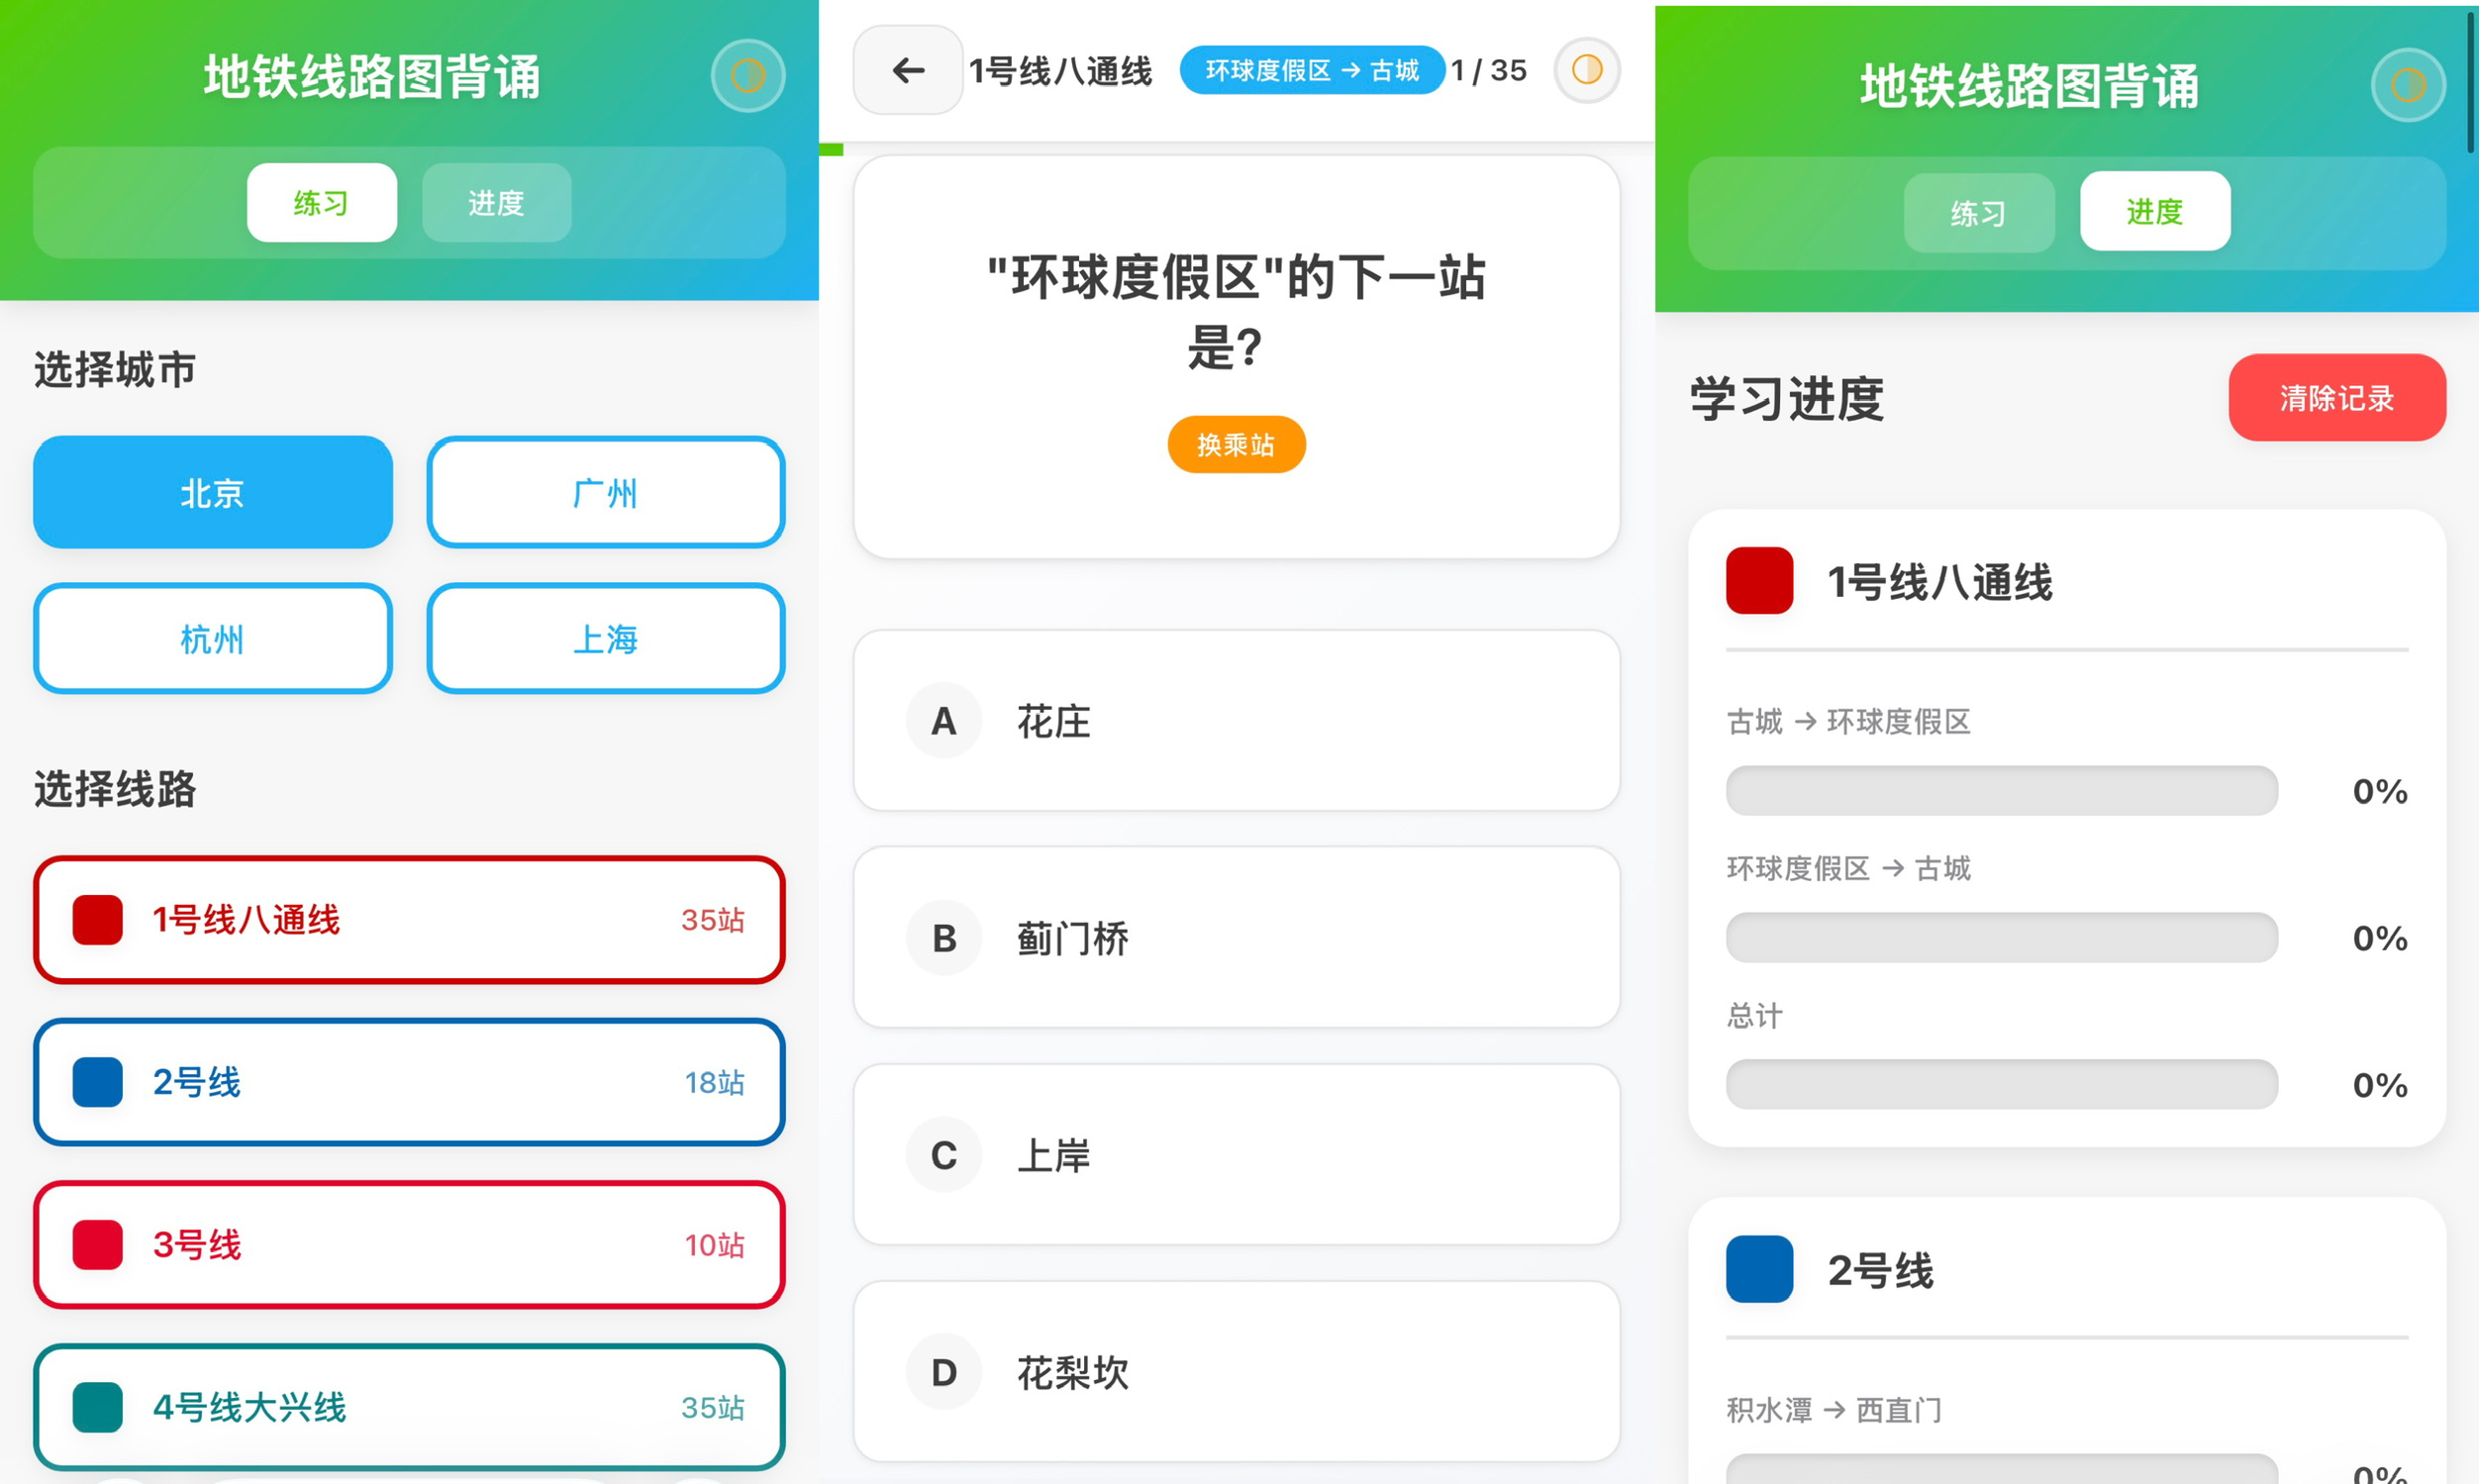2479x1484 pixels.
Task: Switch to 练习 tab in right panel
Action: pos(1978,212)
